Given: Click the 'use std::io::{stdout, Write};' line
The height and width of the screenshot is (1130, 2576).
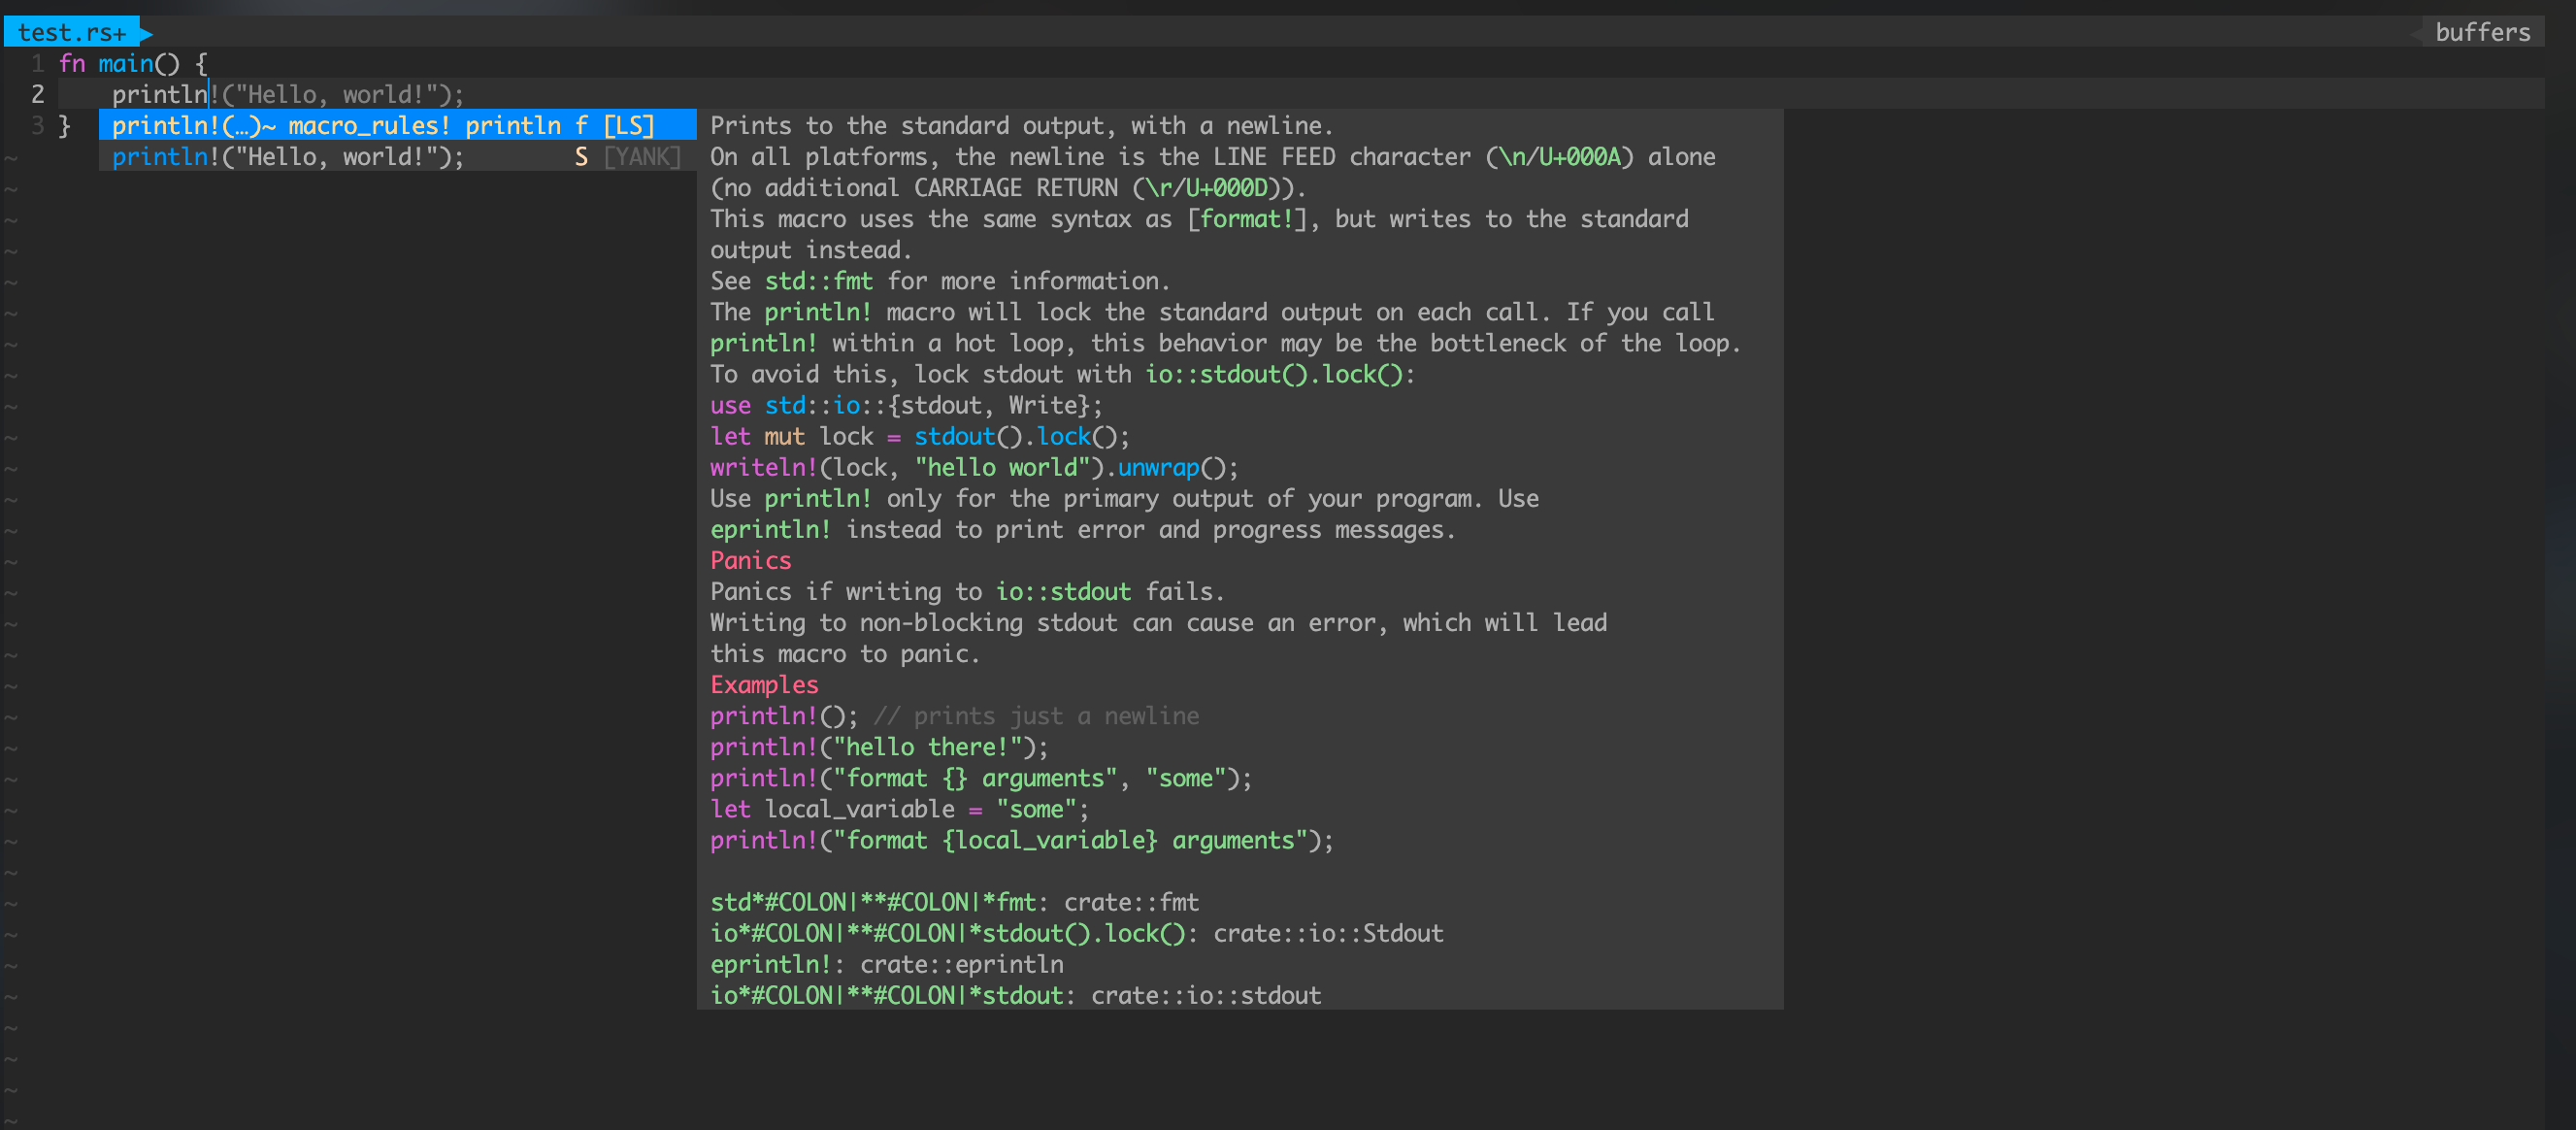Looking at the screenshot, I should pyautogui.click(x=906, y=404).
